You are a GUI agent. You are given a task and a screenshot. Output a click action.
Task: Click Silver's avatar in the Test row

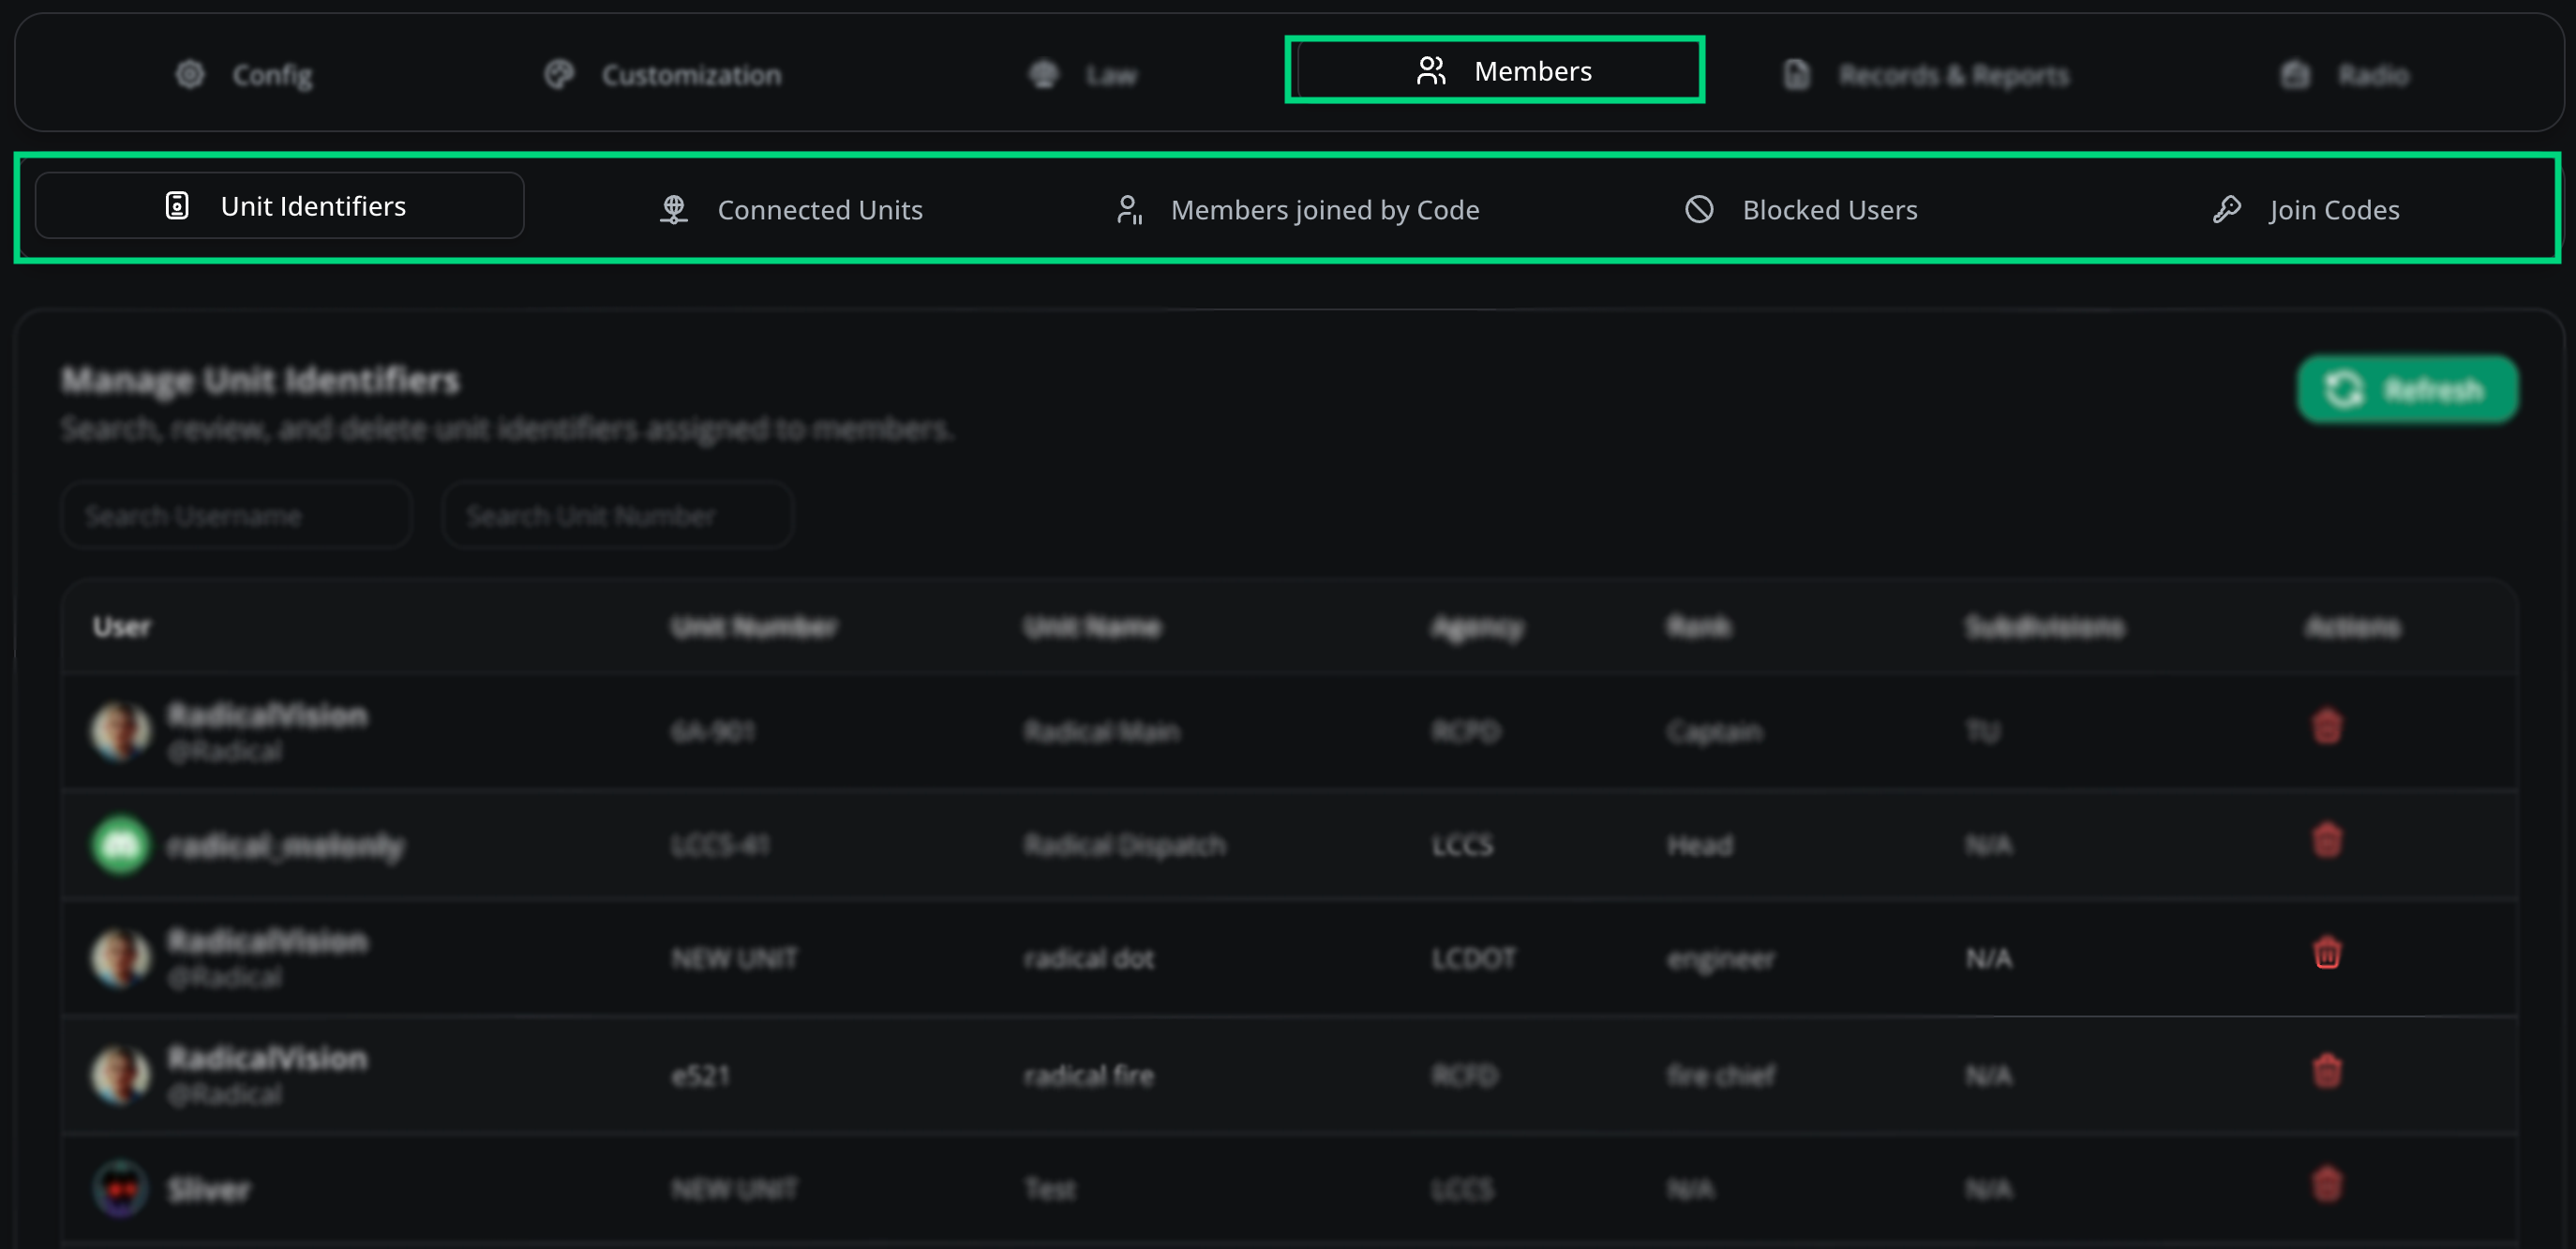(121, 1189)
